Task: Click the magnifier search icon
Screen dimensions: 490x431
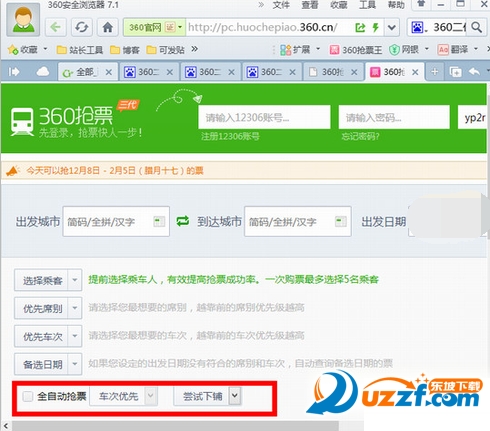Action: coord(477,27)
